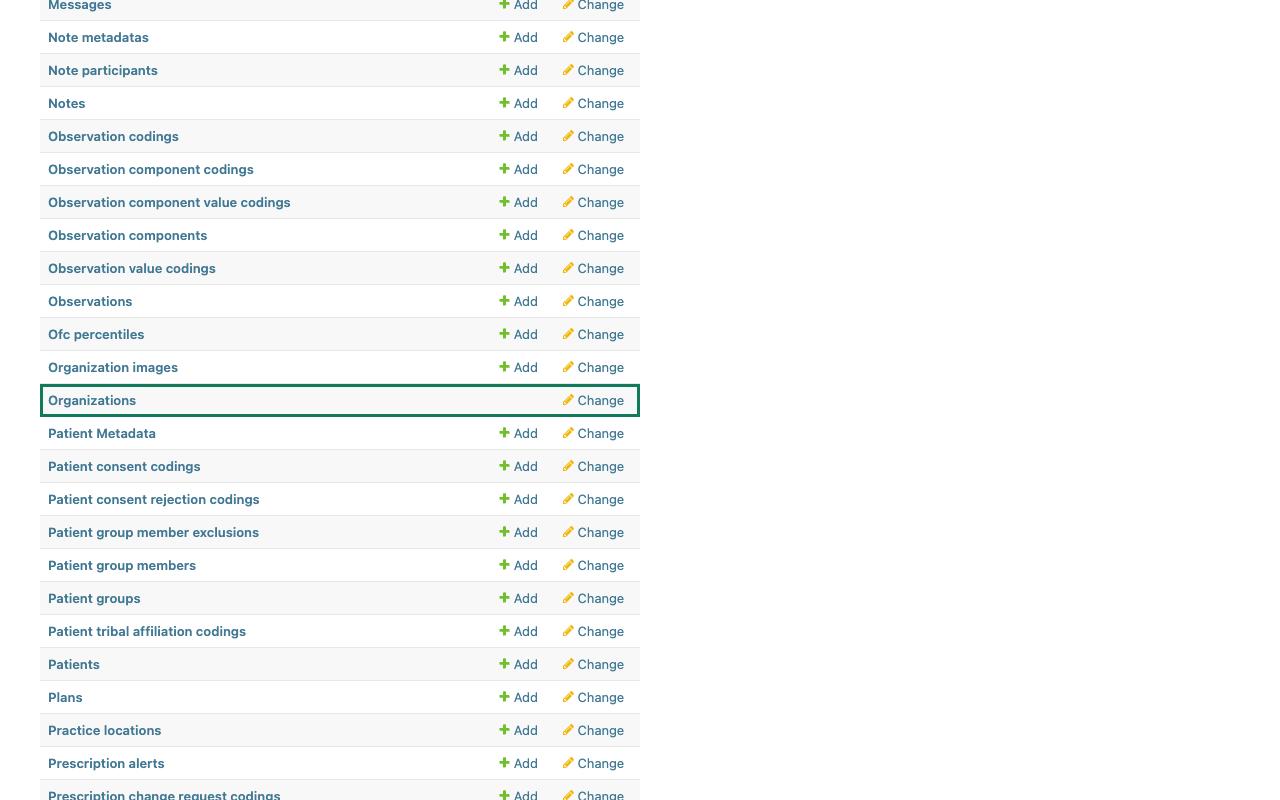This screenshot has height=800, width=1280.
Task: Click the plus icon for Prescription alerts
Action: point(505,763)
